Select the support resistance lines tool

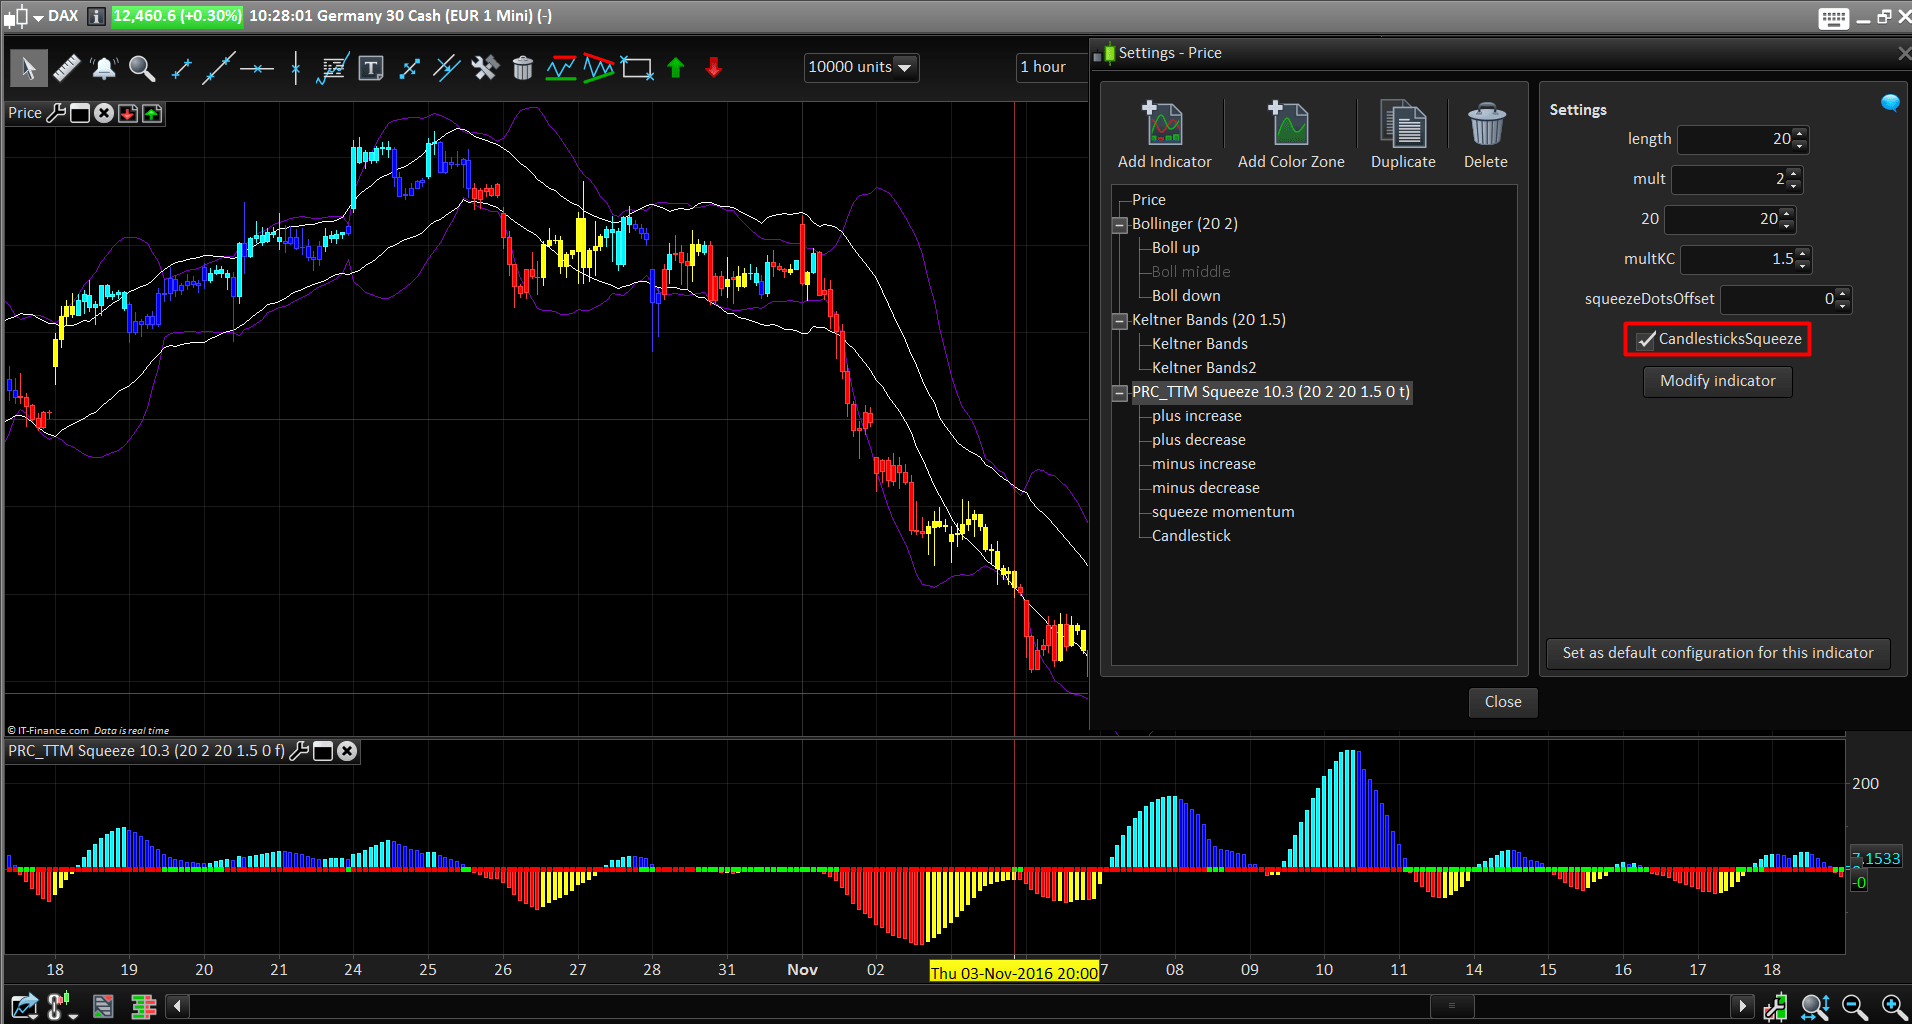(561, 68)
